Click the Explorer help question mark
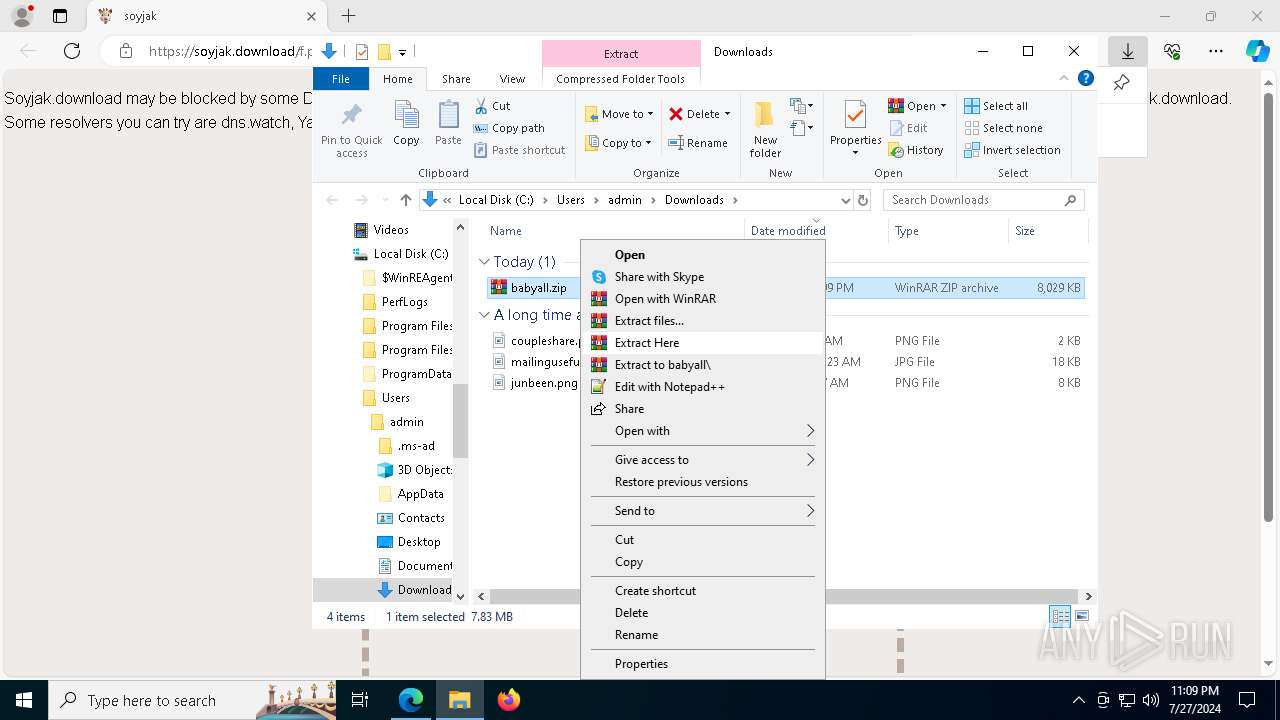Image resolution: width=1280 pixels, height=720 pixels. pos(1086,79)
